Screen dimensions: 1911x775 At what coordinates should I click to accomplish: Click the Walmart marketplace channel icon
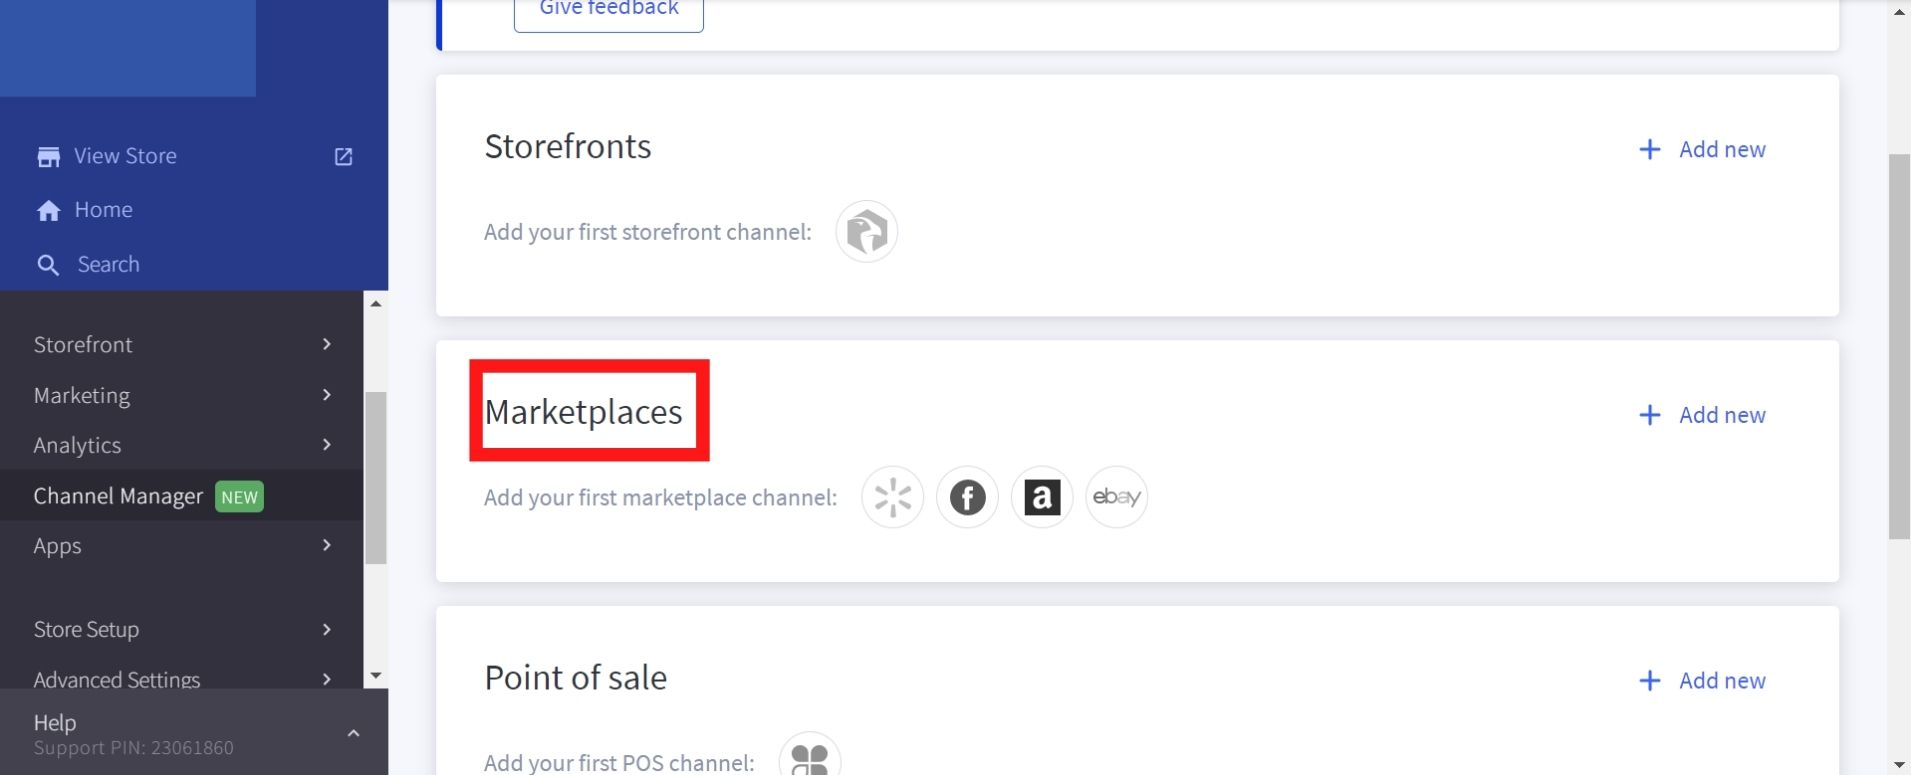coord(892,497)
